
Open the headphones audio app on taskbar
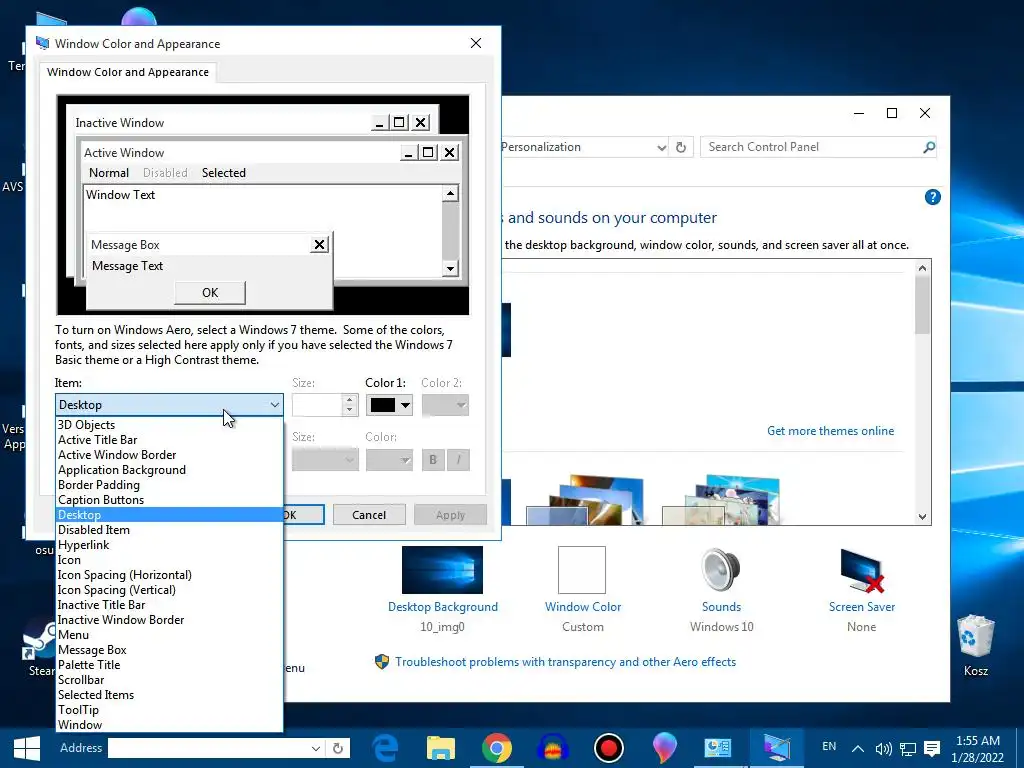(x=553, y=748)
